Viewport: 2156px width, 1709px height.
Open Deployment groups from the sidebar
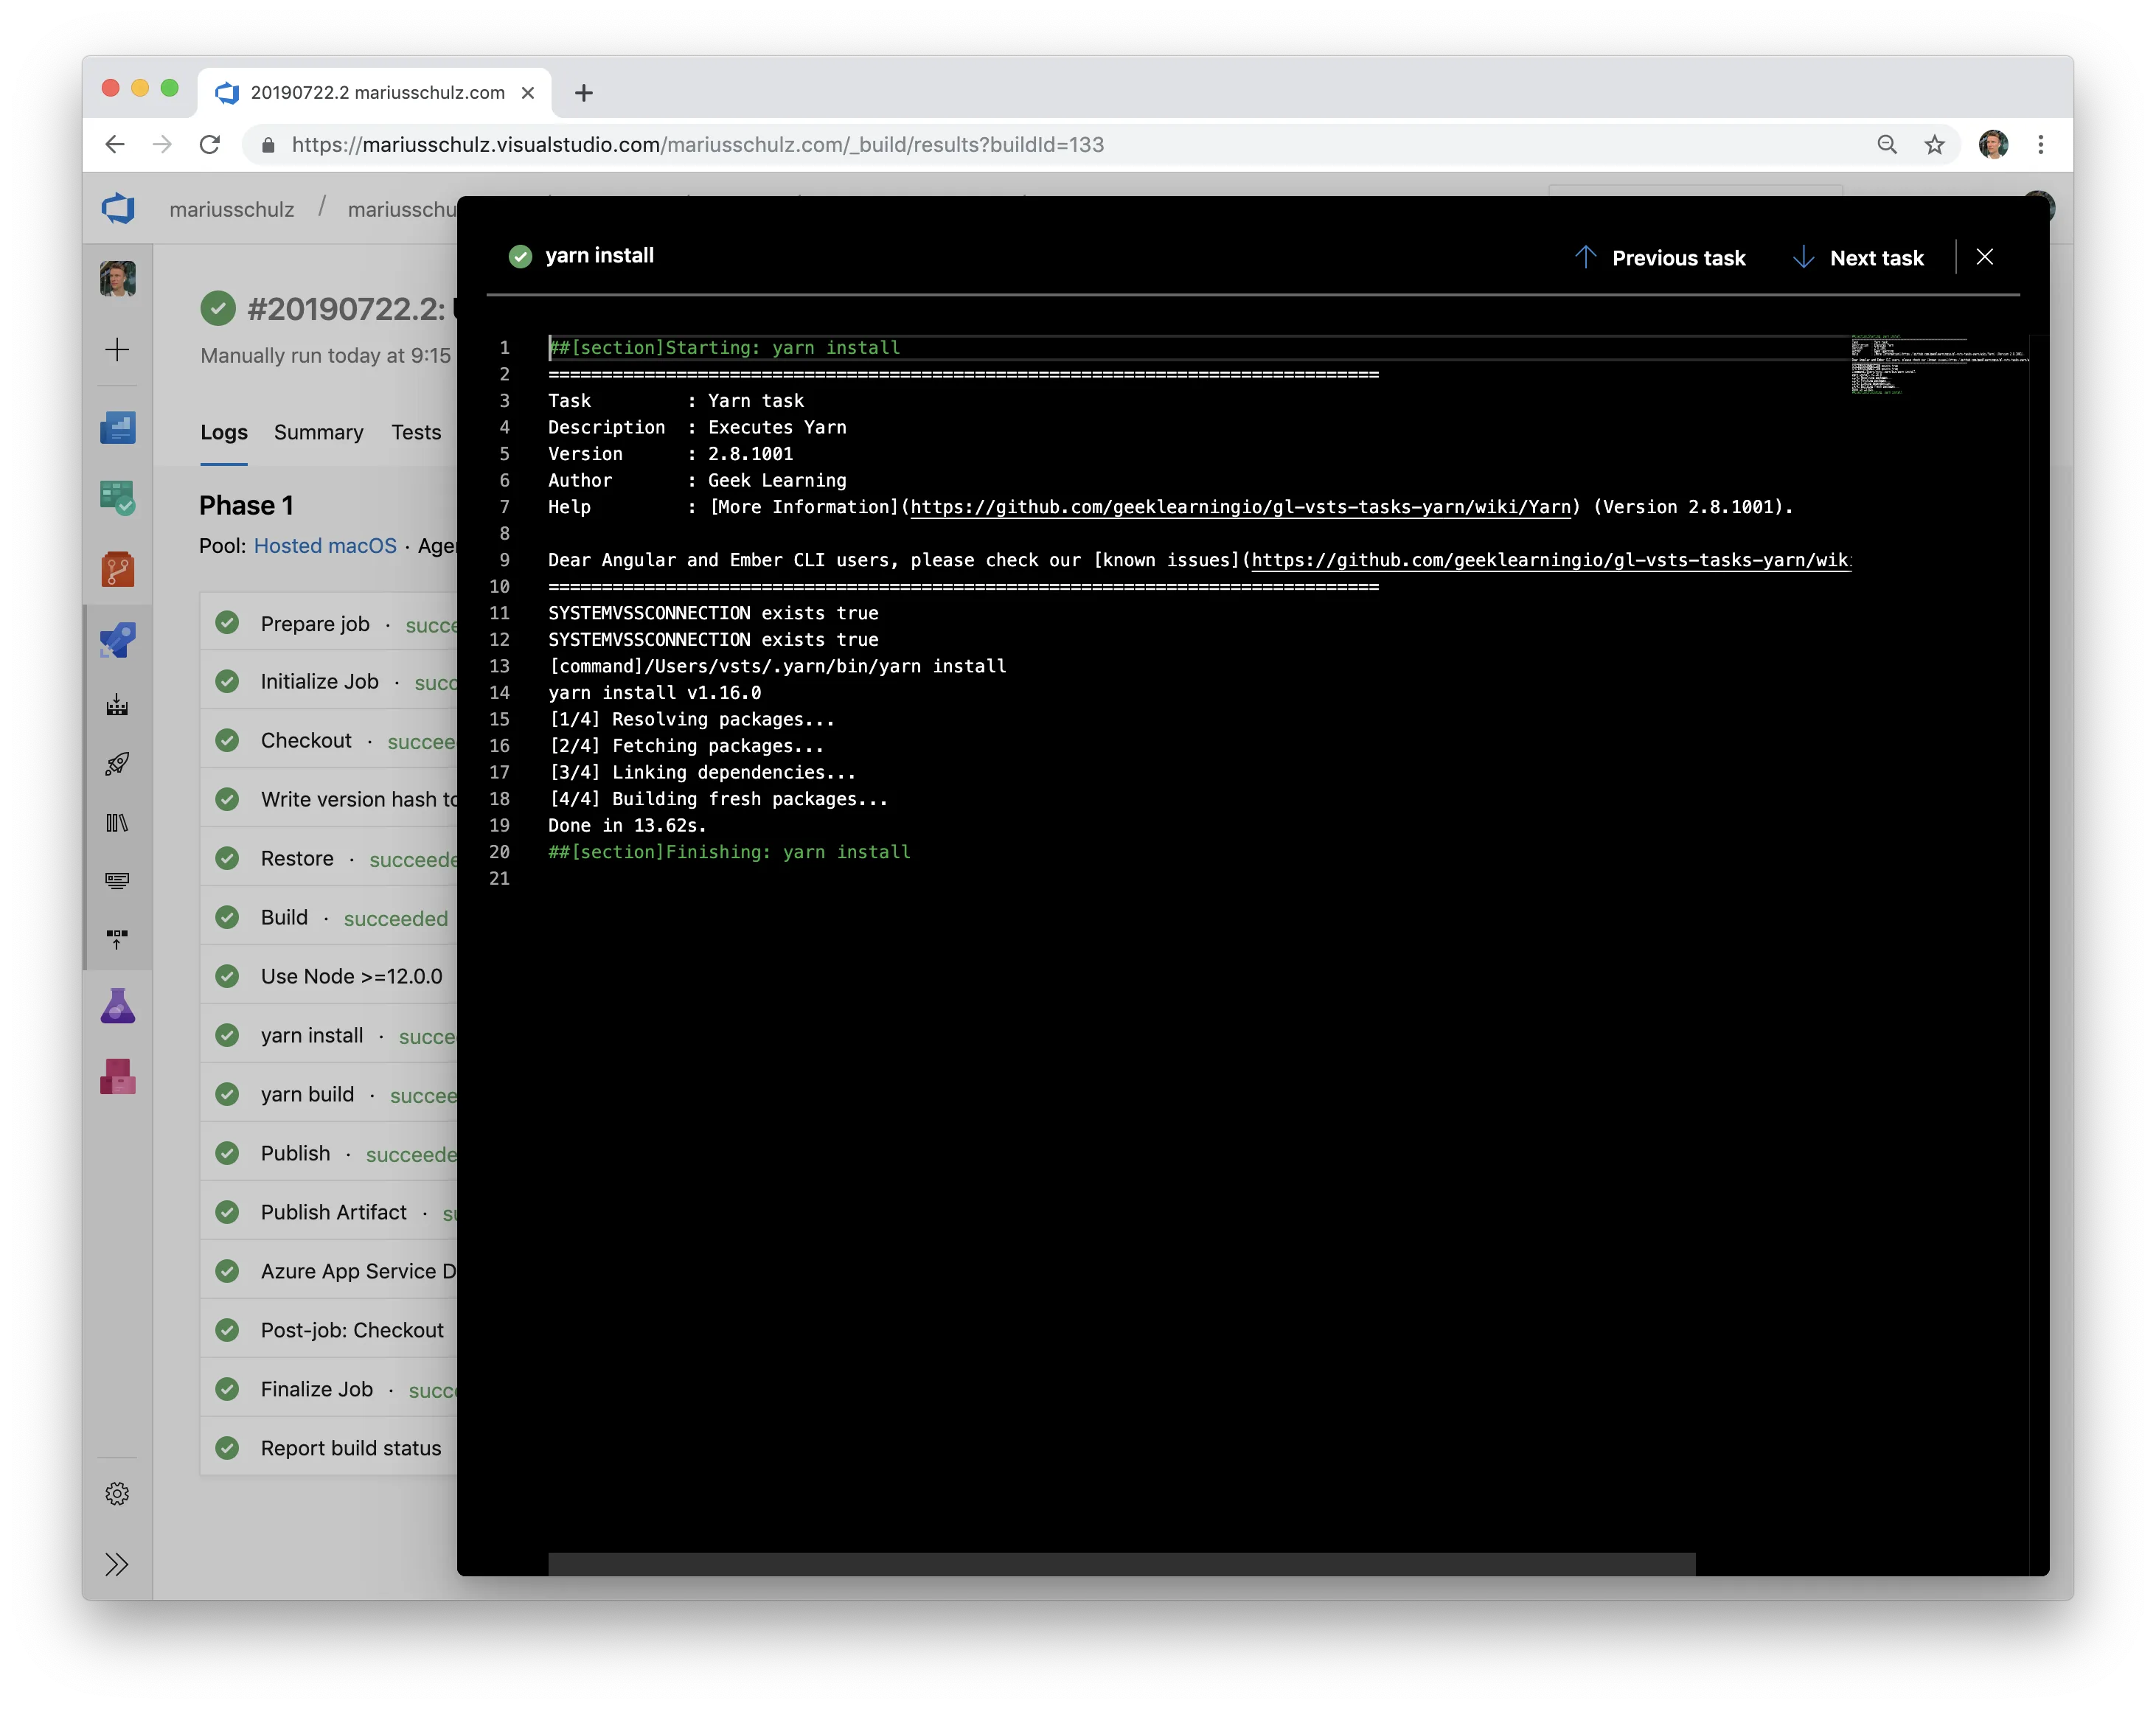[118, 937]
